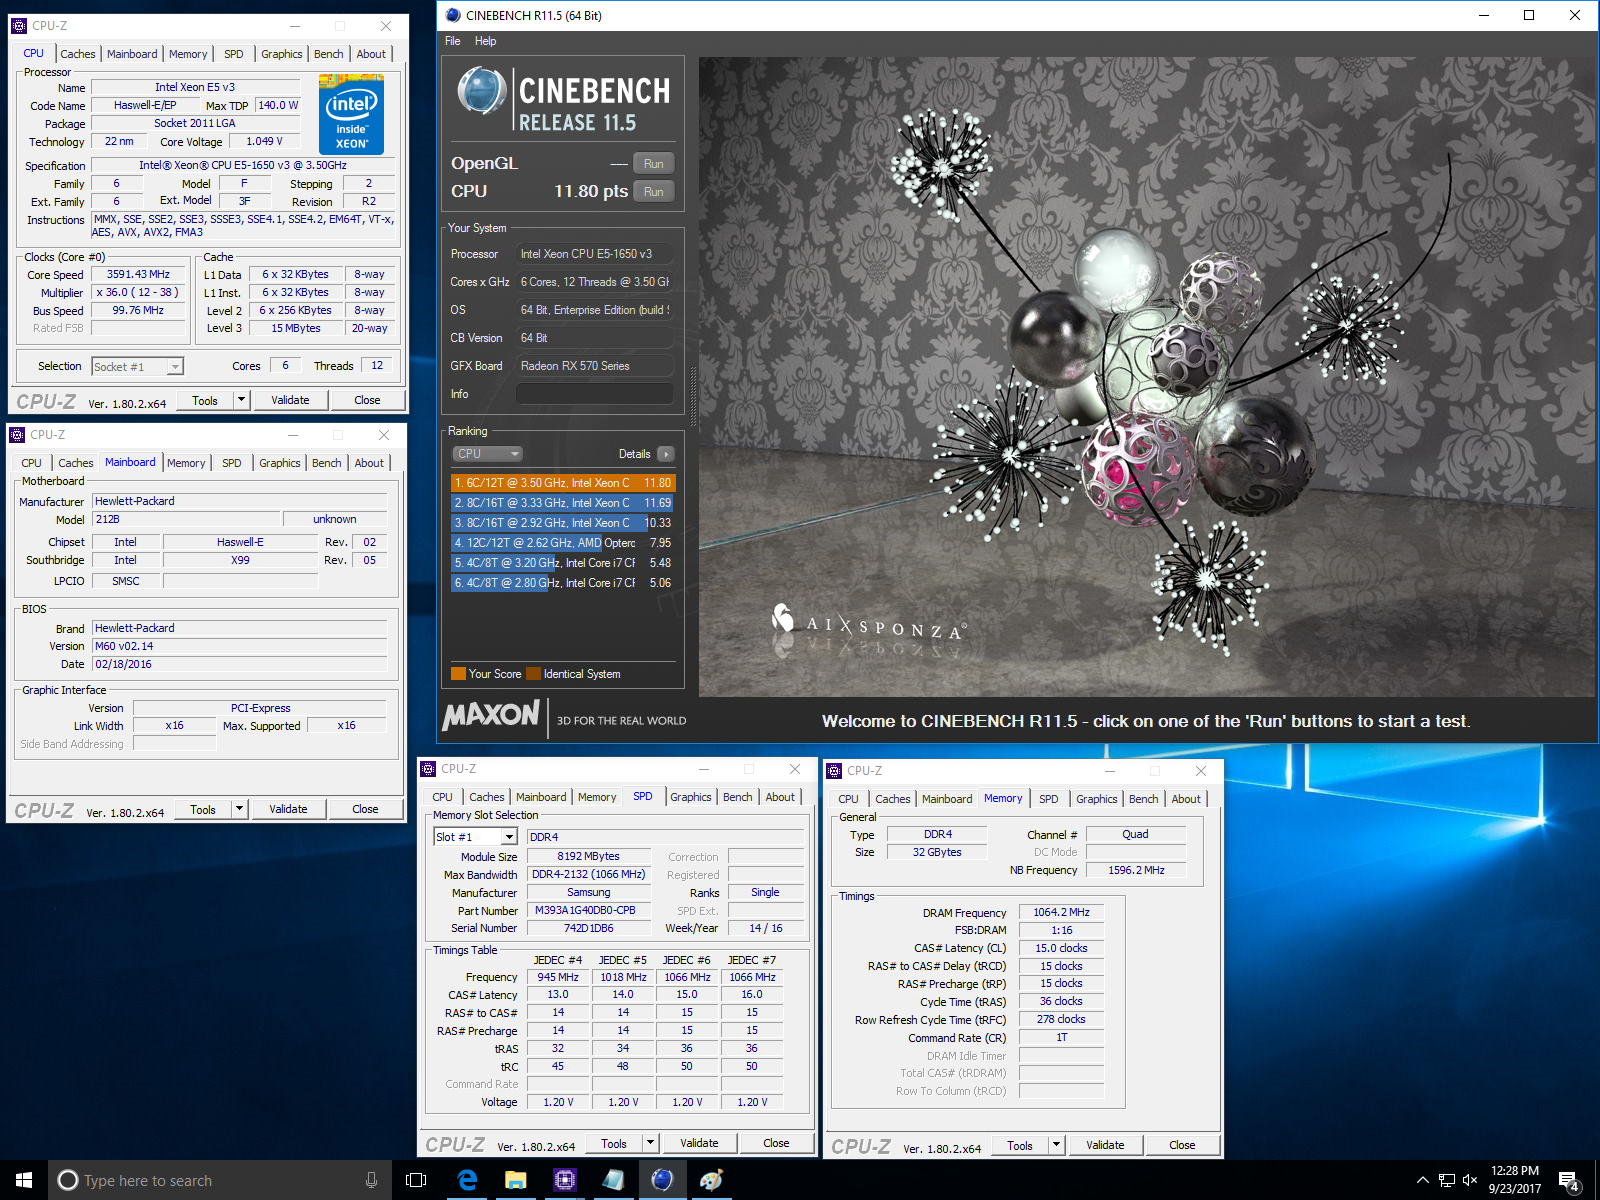Open the Cinebench Help menu
The width and height of the screenshot is (1600, 1200).
pyautogui.click(x=485, y=41)
